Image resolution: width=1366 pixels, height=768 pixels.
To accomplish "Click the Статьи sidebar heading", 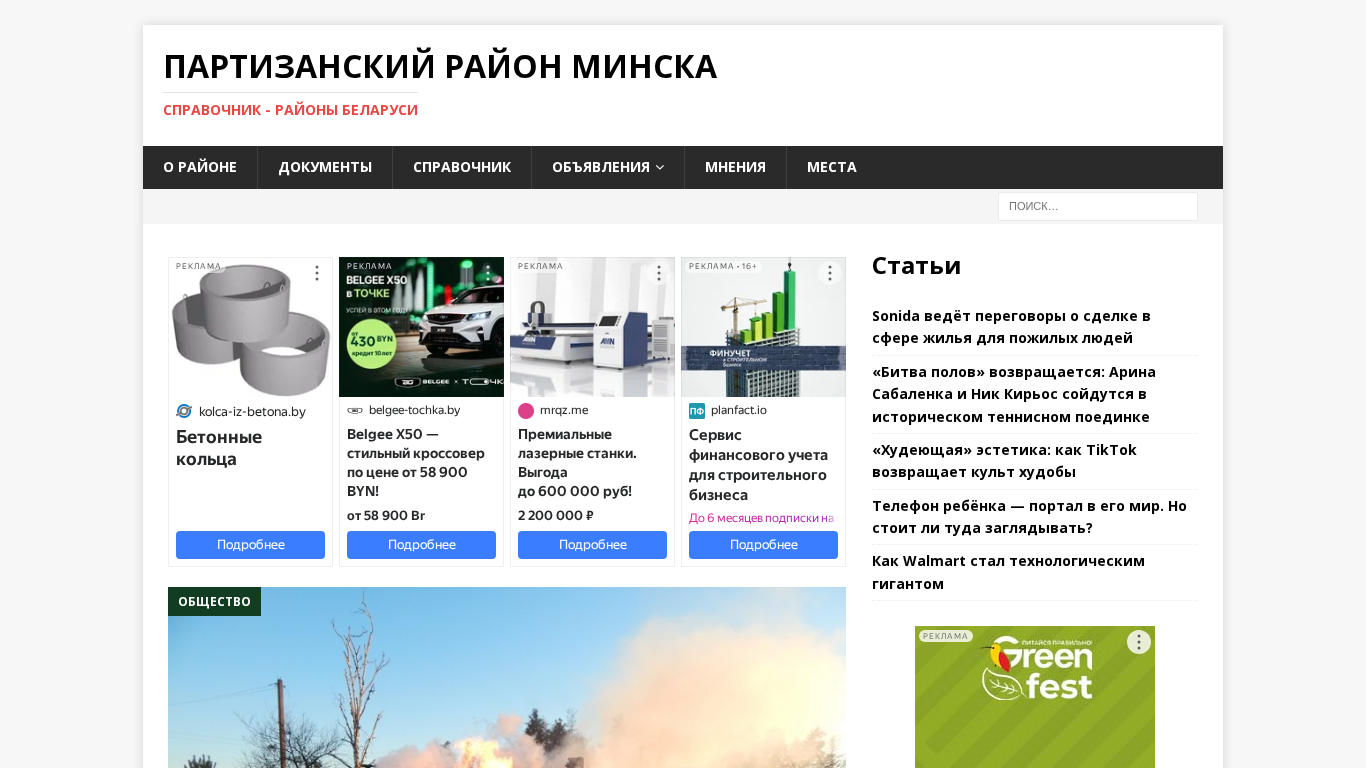I will pyautogui.click(x=916, y=265).
